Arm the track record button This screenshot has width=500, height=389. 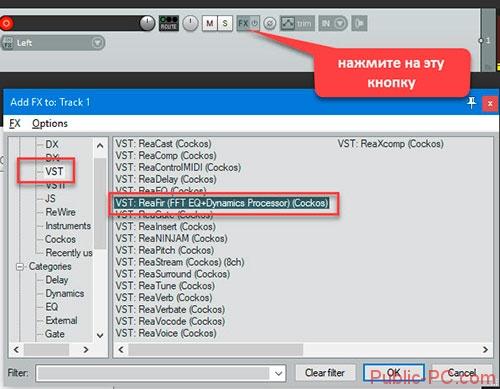tap(6, 23)
